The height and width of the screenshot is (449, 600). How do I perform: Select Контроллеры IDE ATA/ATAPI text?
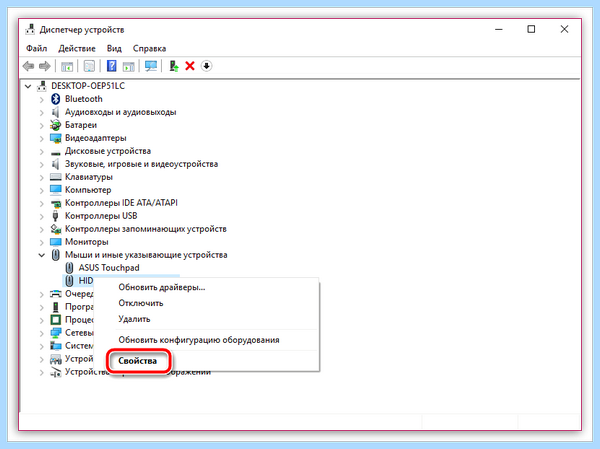tap(121, 203)
